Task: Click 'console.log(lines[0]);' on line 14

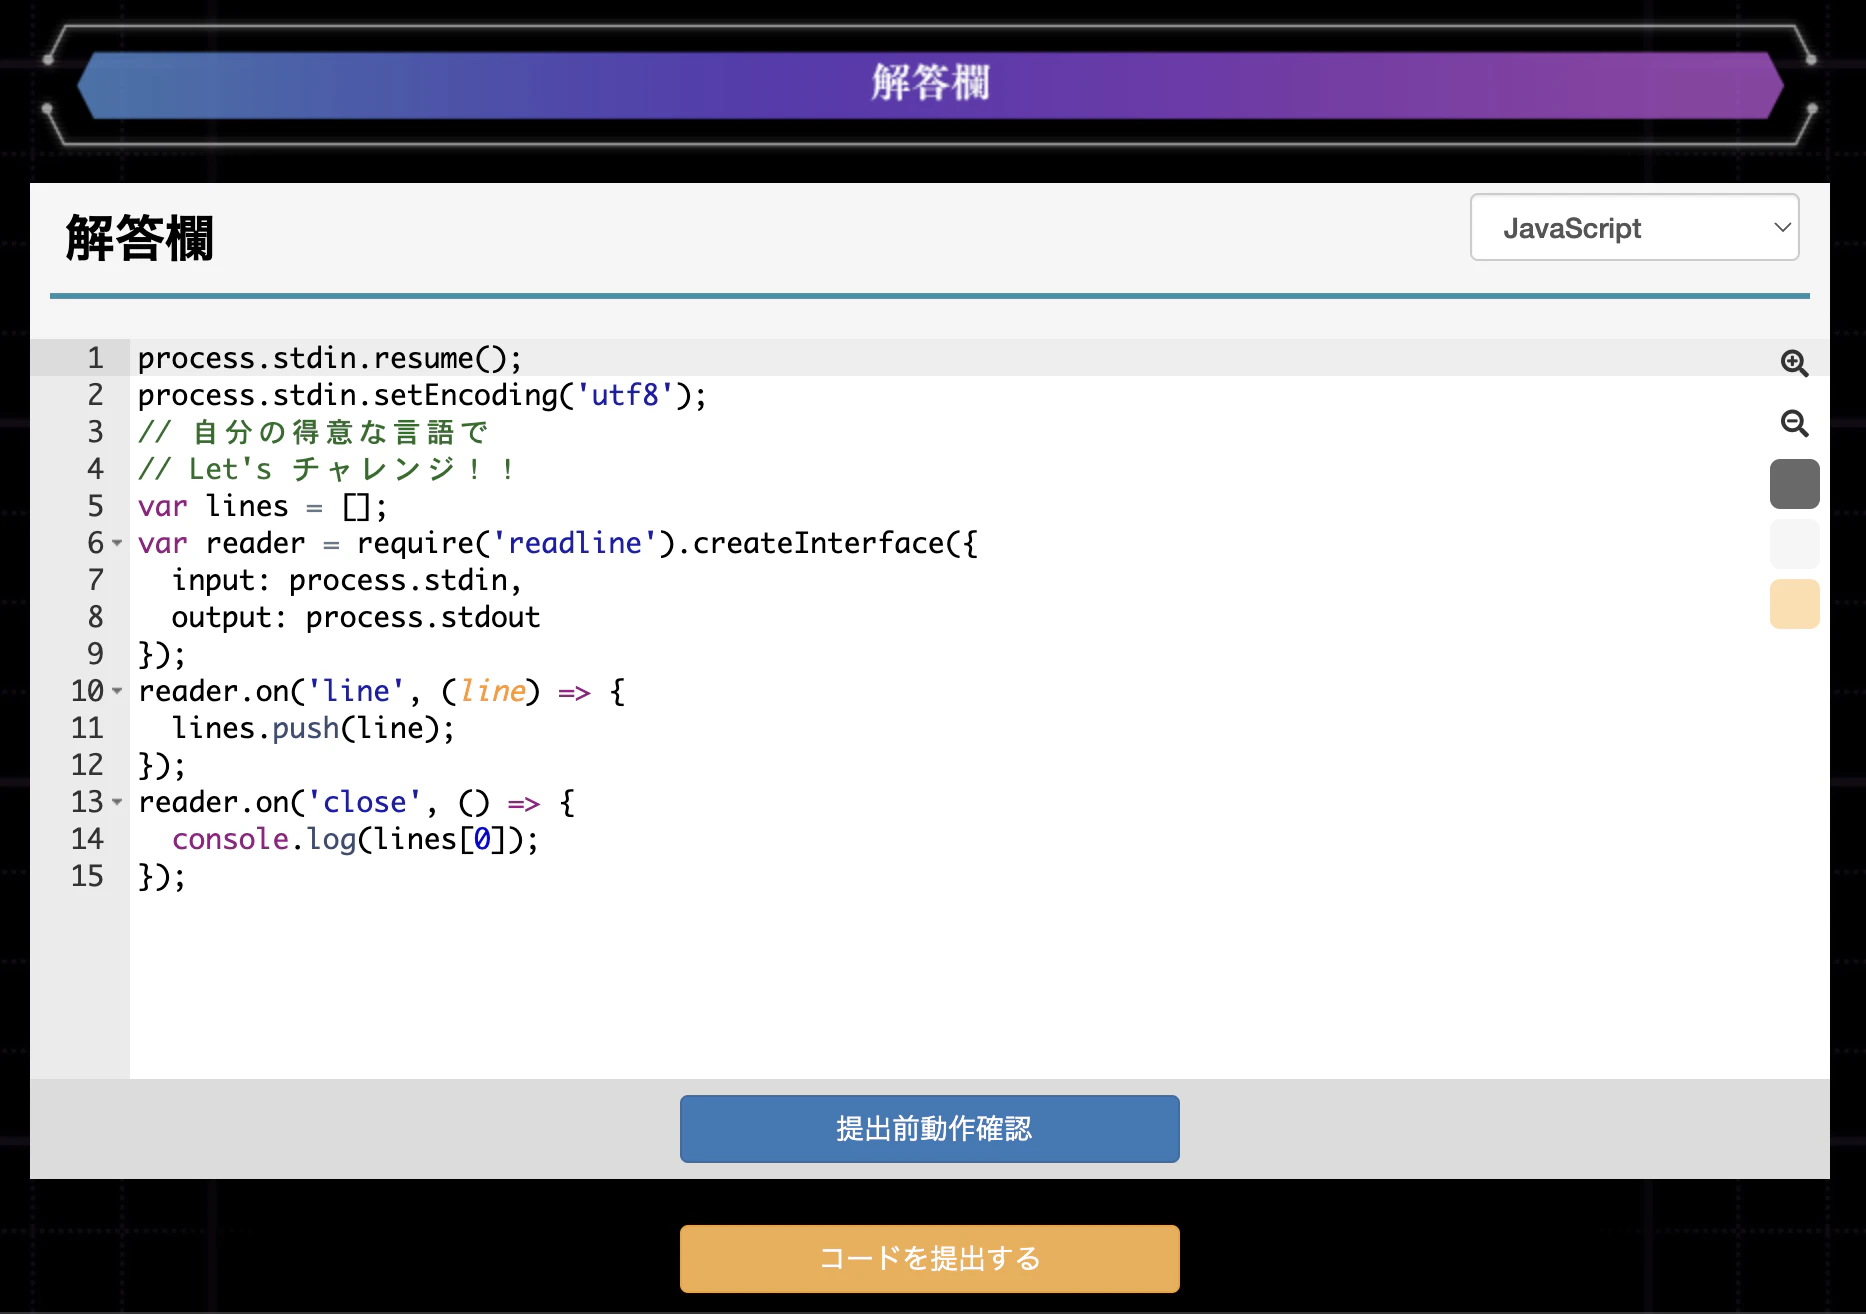Action: [355, 839]
